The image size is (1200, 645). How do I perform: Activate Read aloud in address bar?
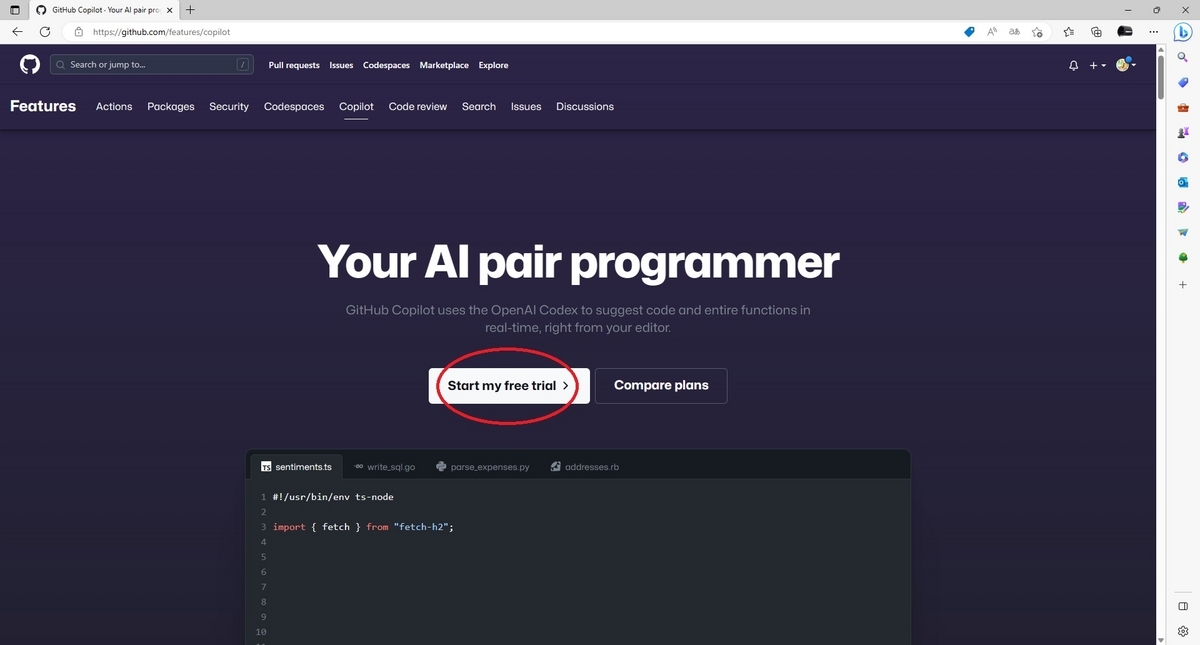coord(992,32)
